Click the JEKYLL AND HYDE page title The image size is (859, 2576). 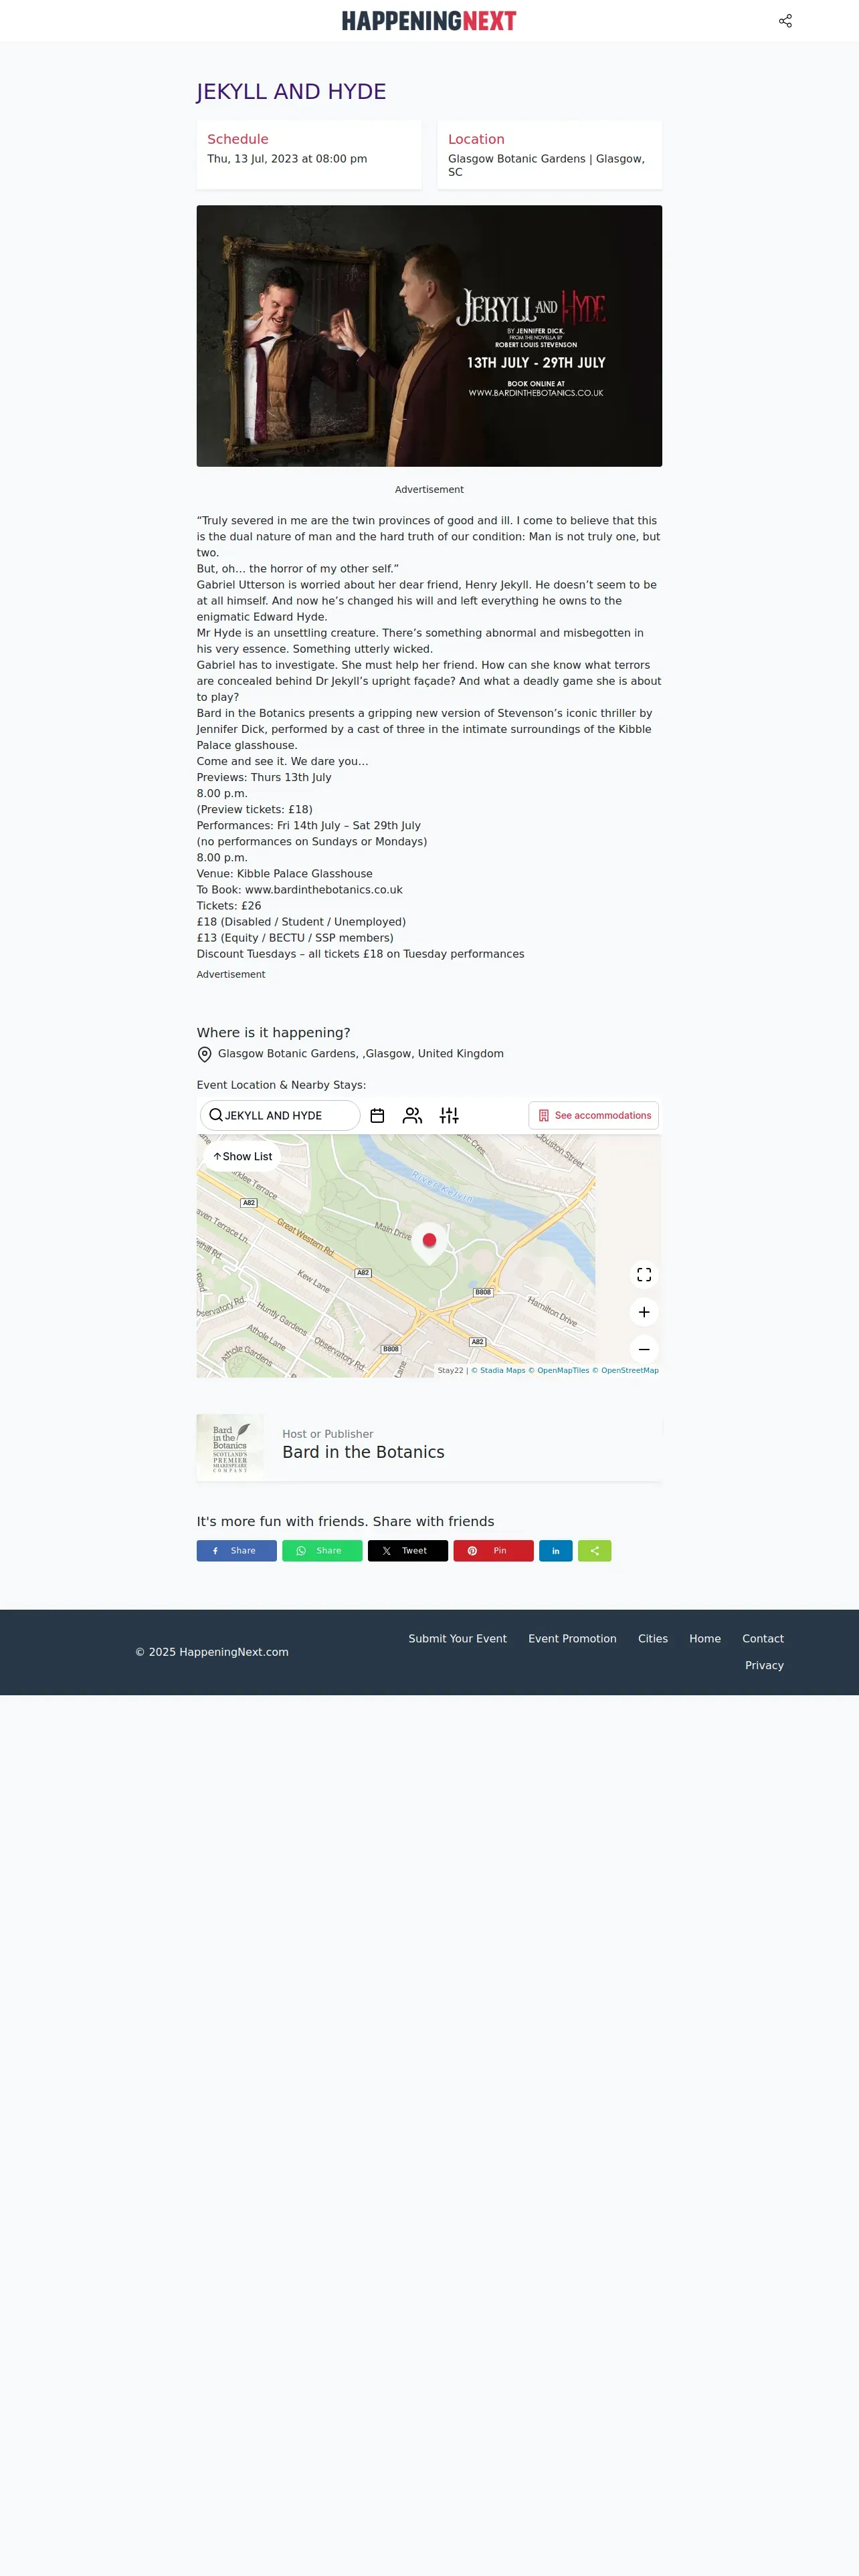(x=291, y=92)
